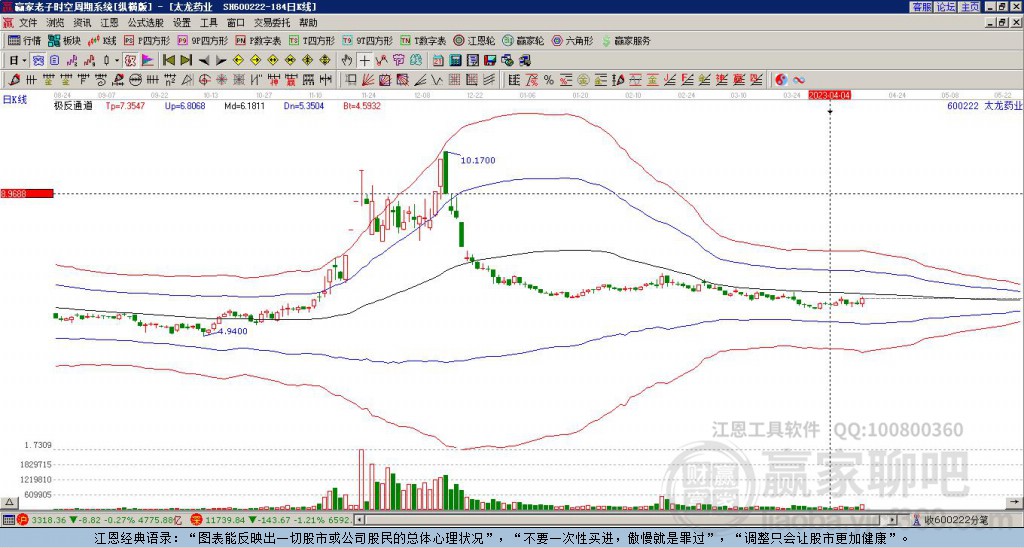Open the calendar 21 icon

[x=438, y=60]
